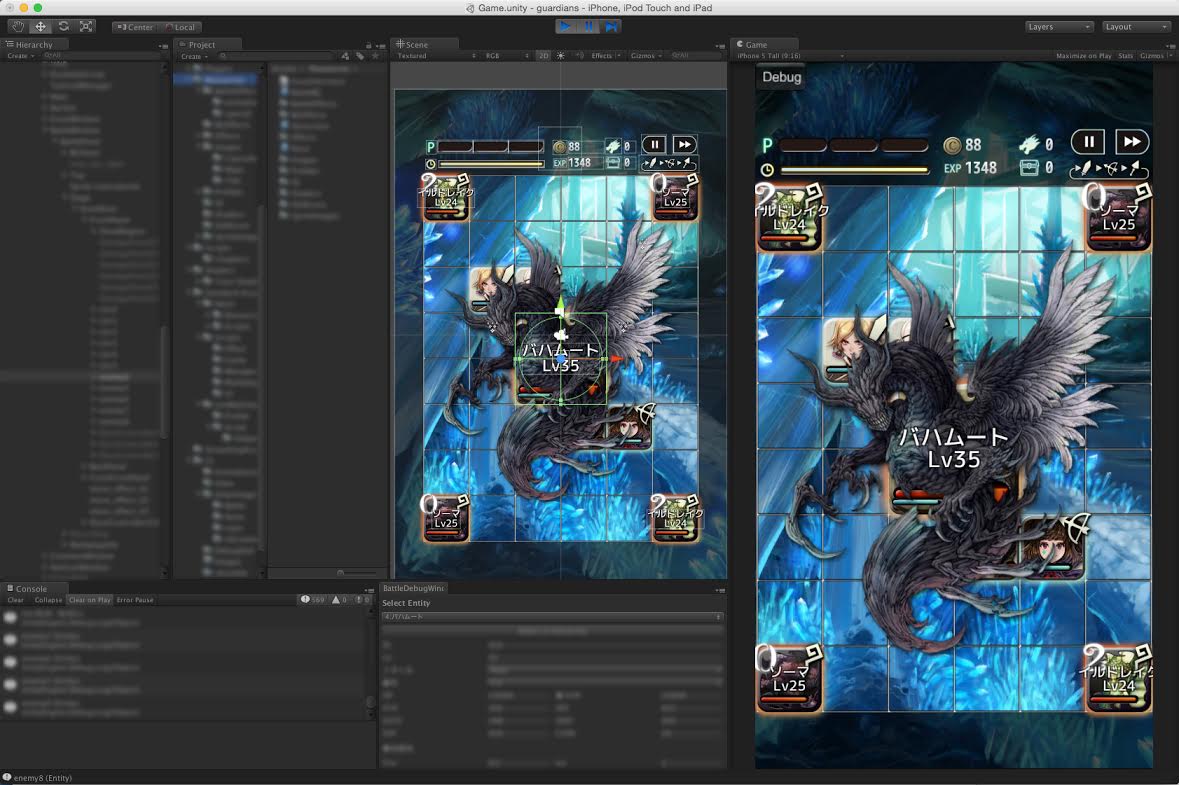Toggle 2D mode in Scene view
1179x785 pixels.
click(x=543, y=56)
